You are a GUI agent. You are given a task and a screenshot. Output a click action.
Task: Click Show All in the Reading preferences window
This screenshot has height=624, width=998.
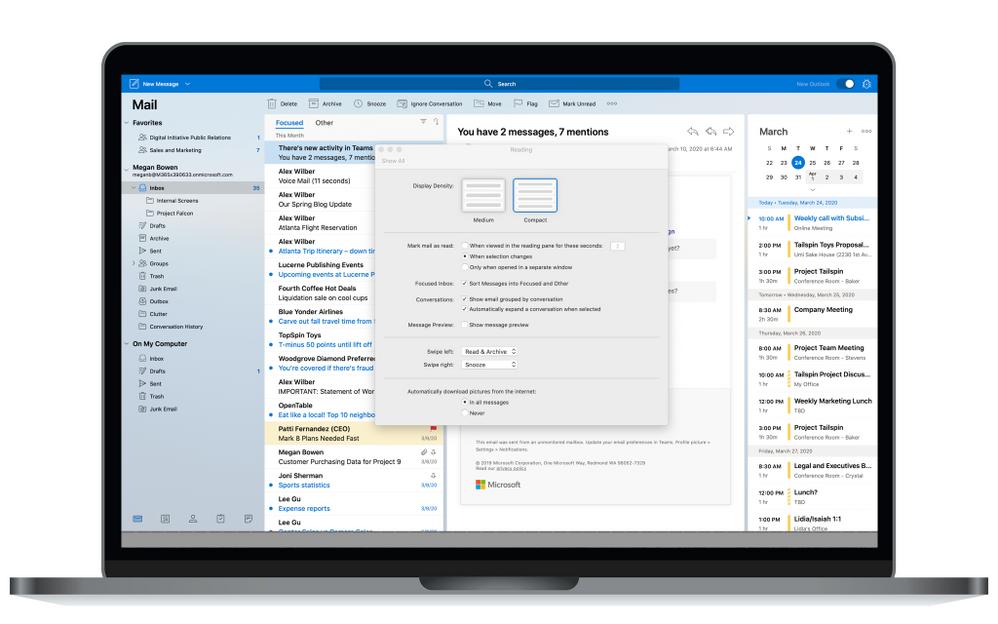click(393, 161)
